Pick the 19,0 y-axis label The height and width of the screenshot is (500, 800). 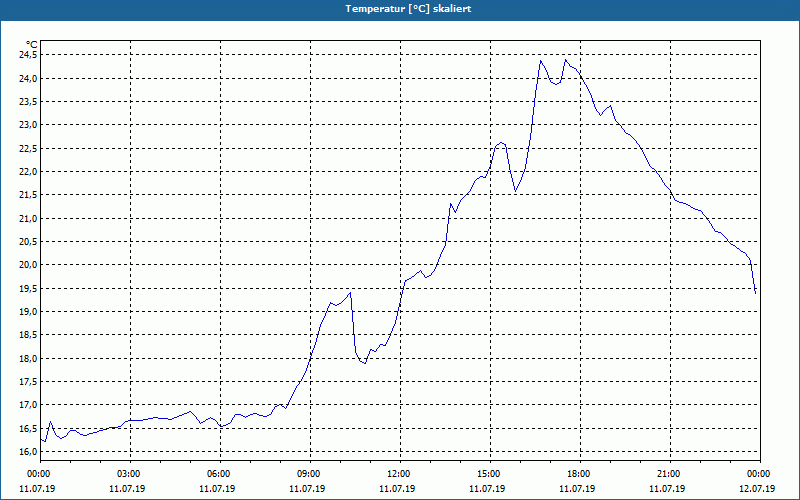pos(28,311)
